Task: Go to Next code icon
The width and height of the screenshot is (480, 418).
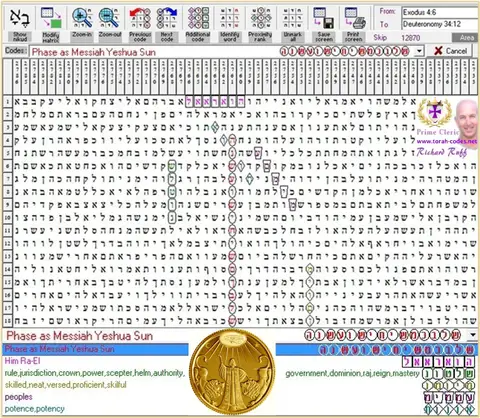Action: [x=167, y=18]
